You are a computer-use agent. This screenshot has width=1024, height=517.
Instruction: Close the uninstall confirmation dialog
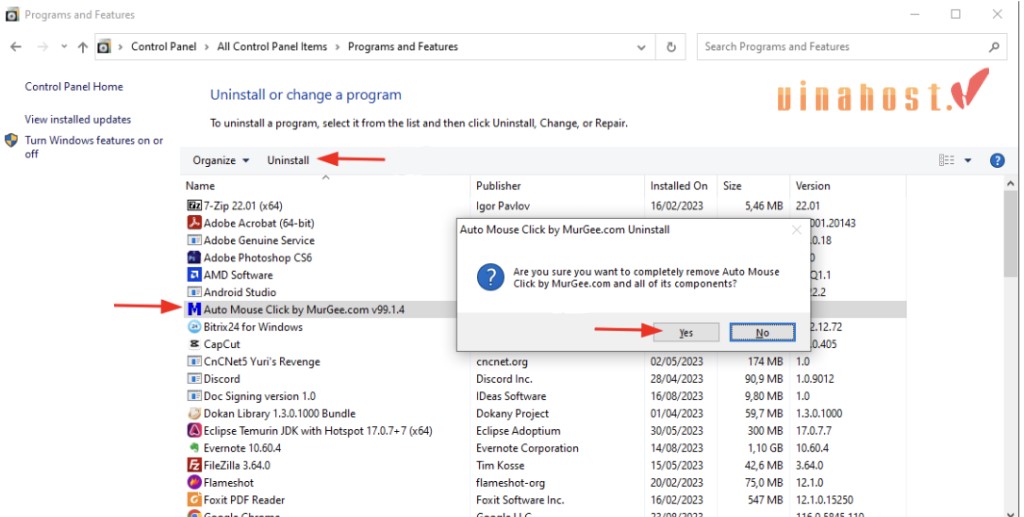(796, 230)
